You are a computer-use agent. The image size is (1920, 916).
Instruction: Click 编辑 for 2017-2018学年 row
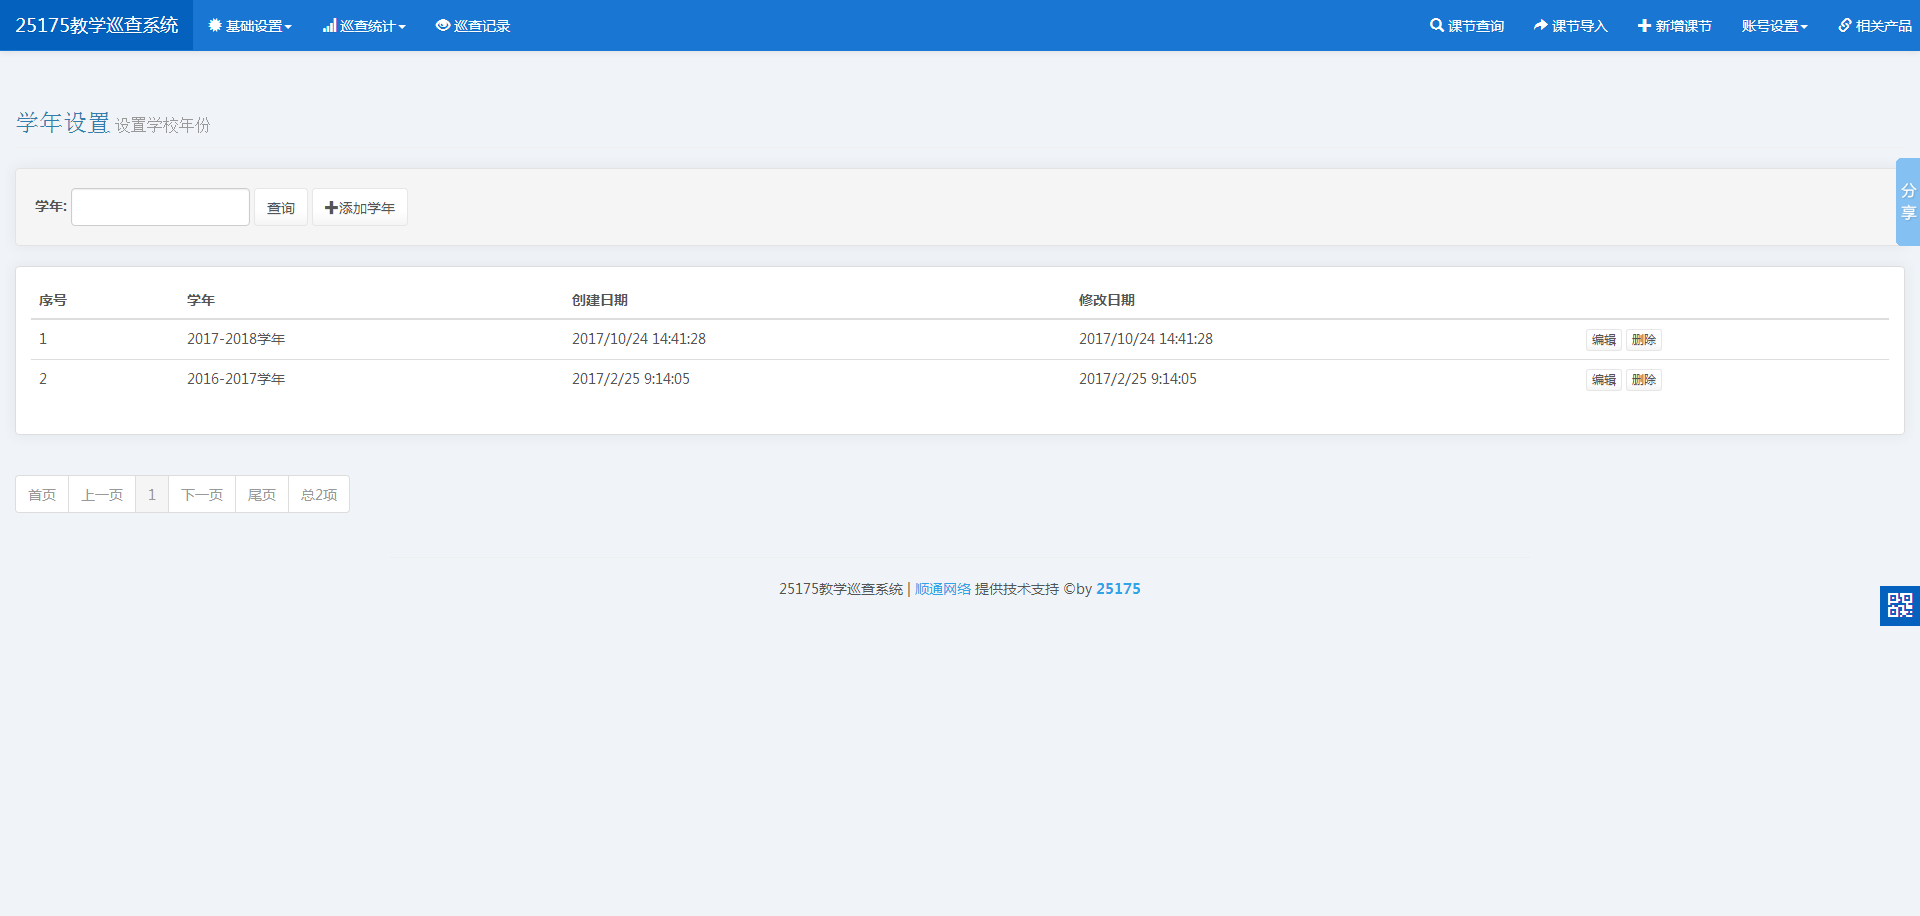(x=1603, y=340)
